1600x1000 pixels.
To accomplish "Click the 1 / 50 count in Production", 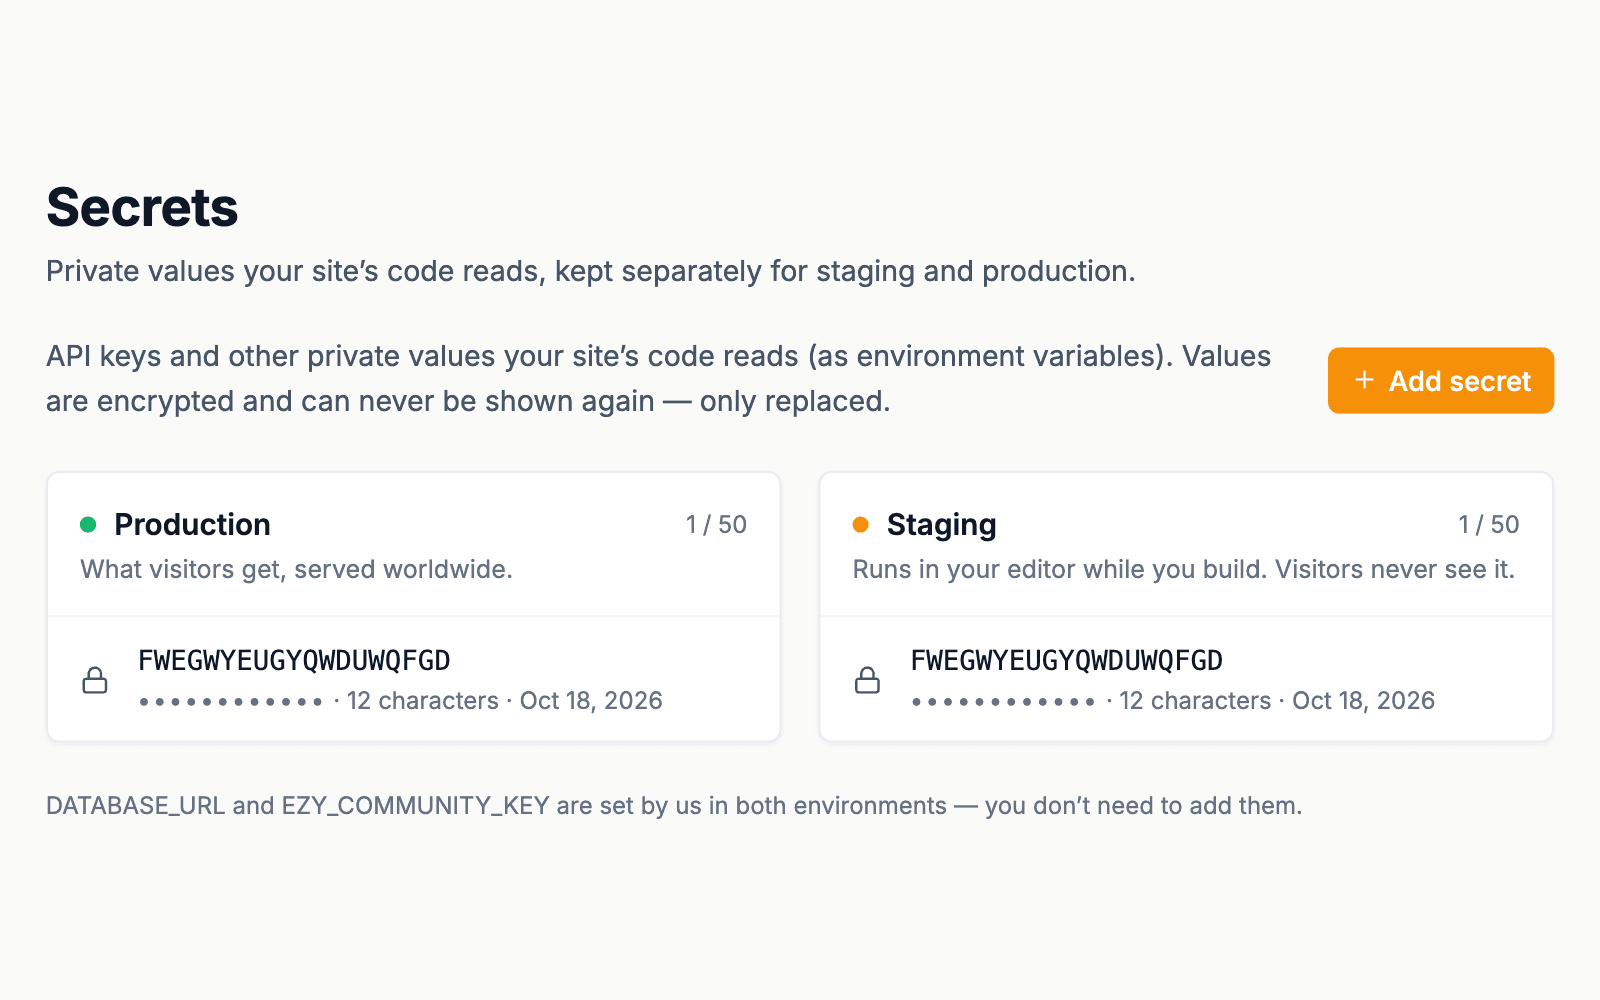I will click(x=716, y=524).
